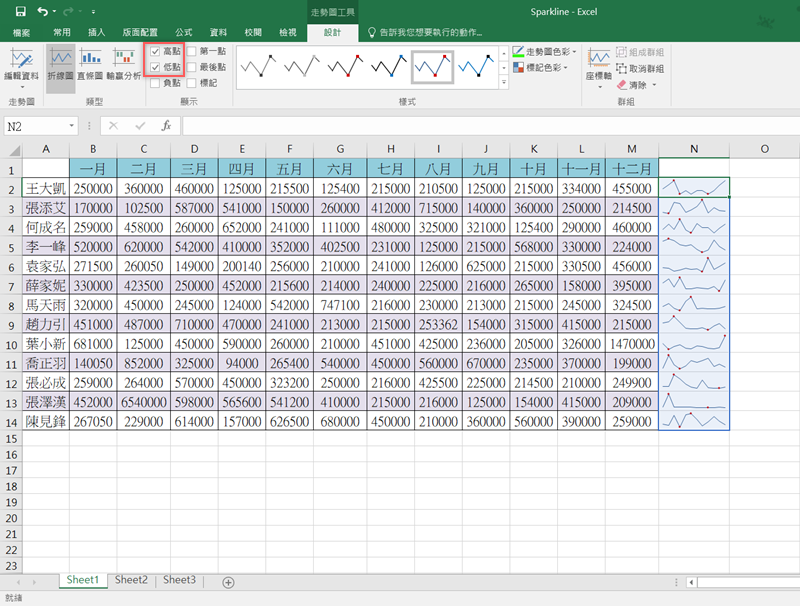Switch to Sheet2 worksheet tab

131,580
